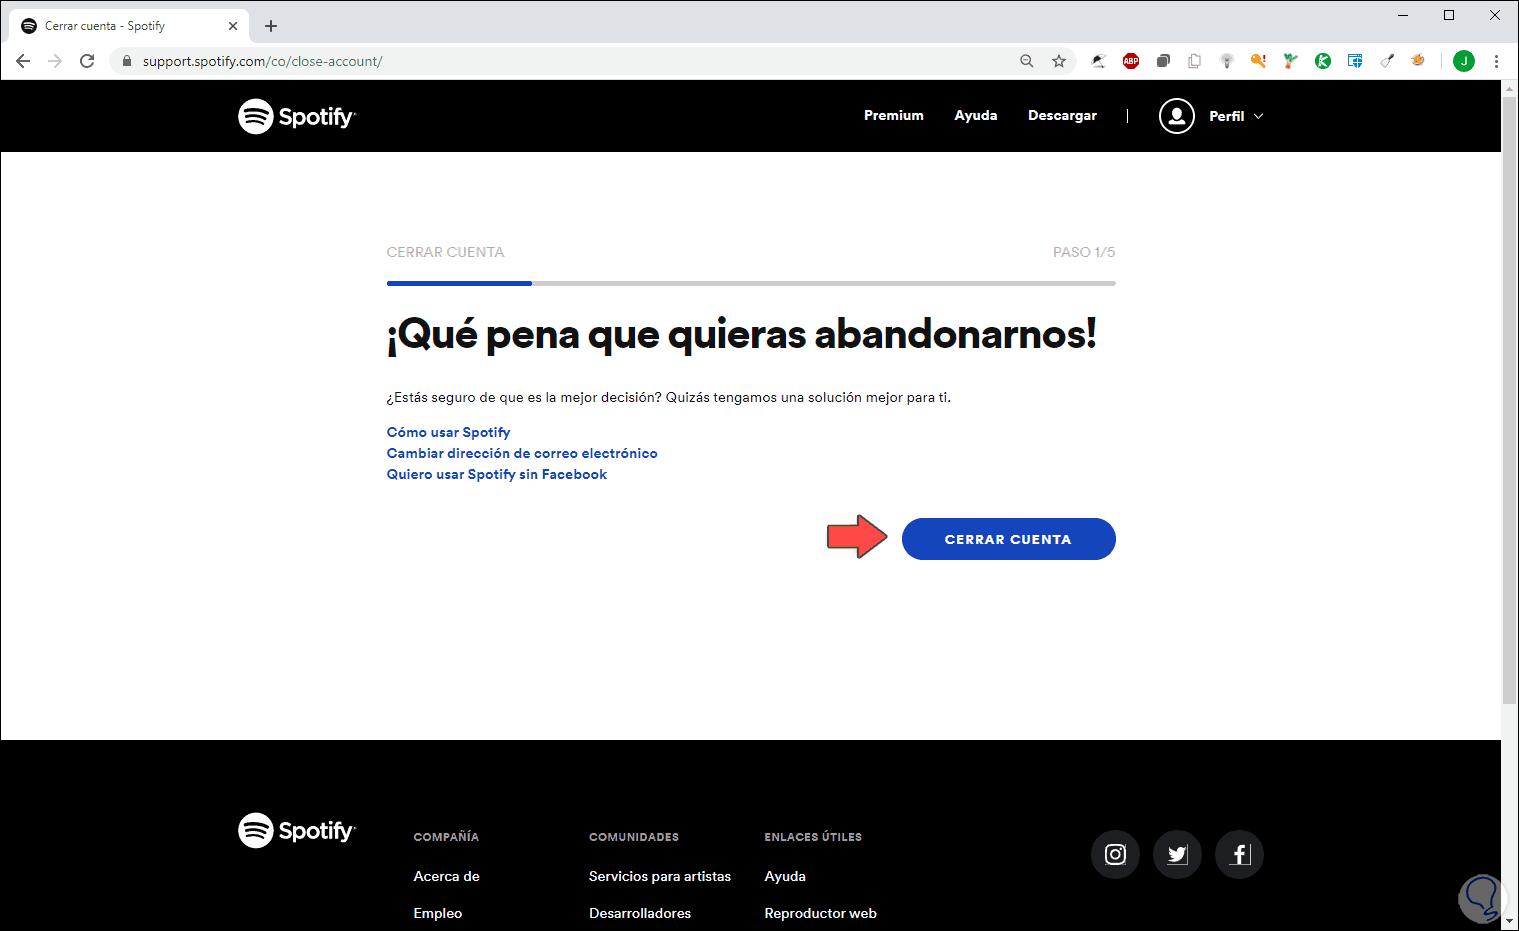
Task: Click the Spotify logo in the footer
Action: click(297, 830)
